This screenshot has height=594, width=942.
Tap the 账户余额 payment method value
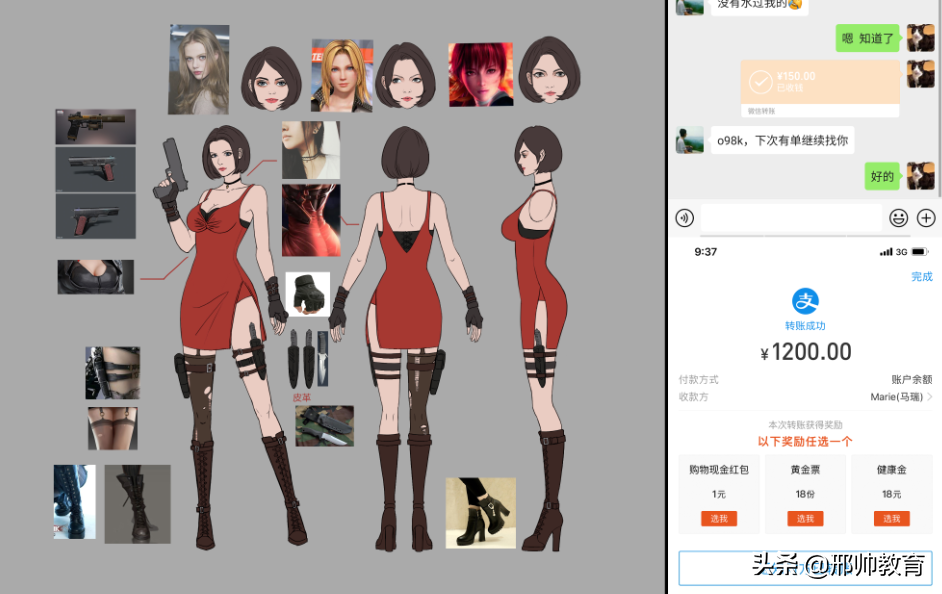coord(911,379)
